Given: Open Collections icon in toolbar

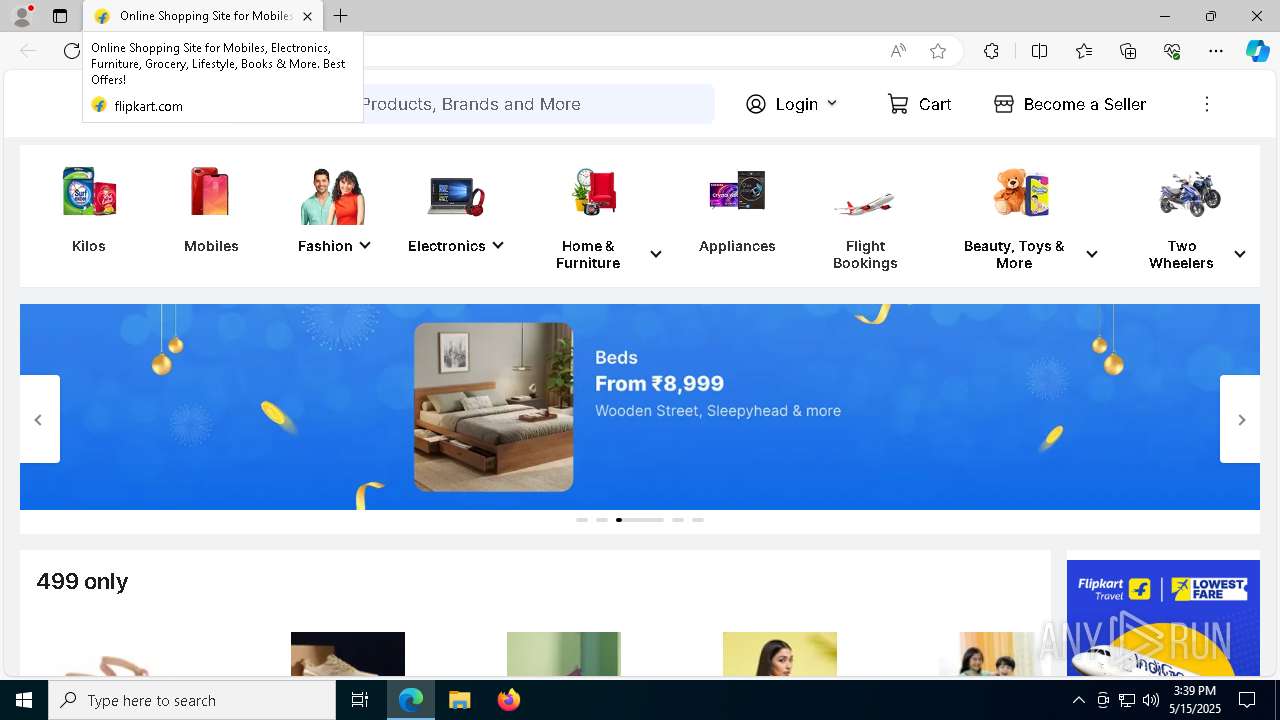Looking at the screenshot, I should (1128, 51).
